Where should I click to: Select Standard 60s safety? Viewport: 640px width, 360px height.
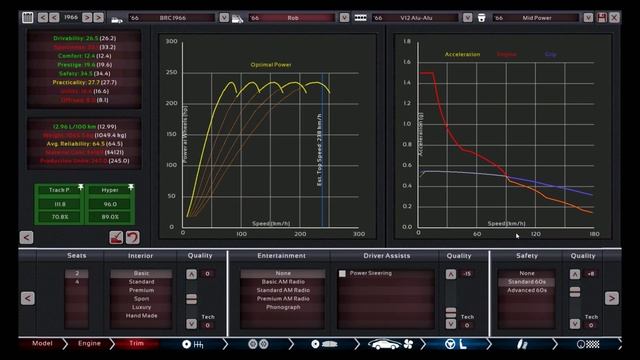coord(527,282)
